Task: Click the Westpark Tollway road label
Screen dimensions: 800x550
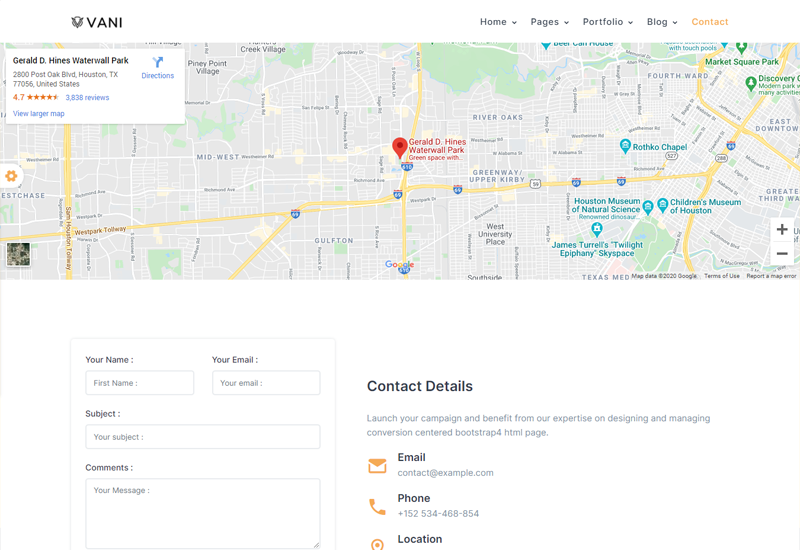Action: tap(101, 231)
